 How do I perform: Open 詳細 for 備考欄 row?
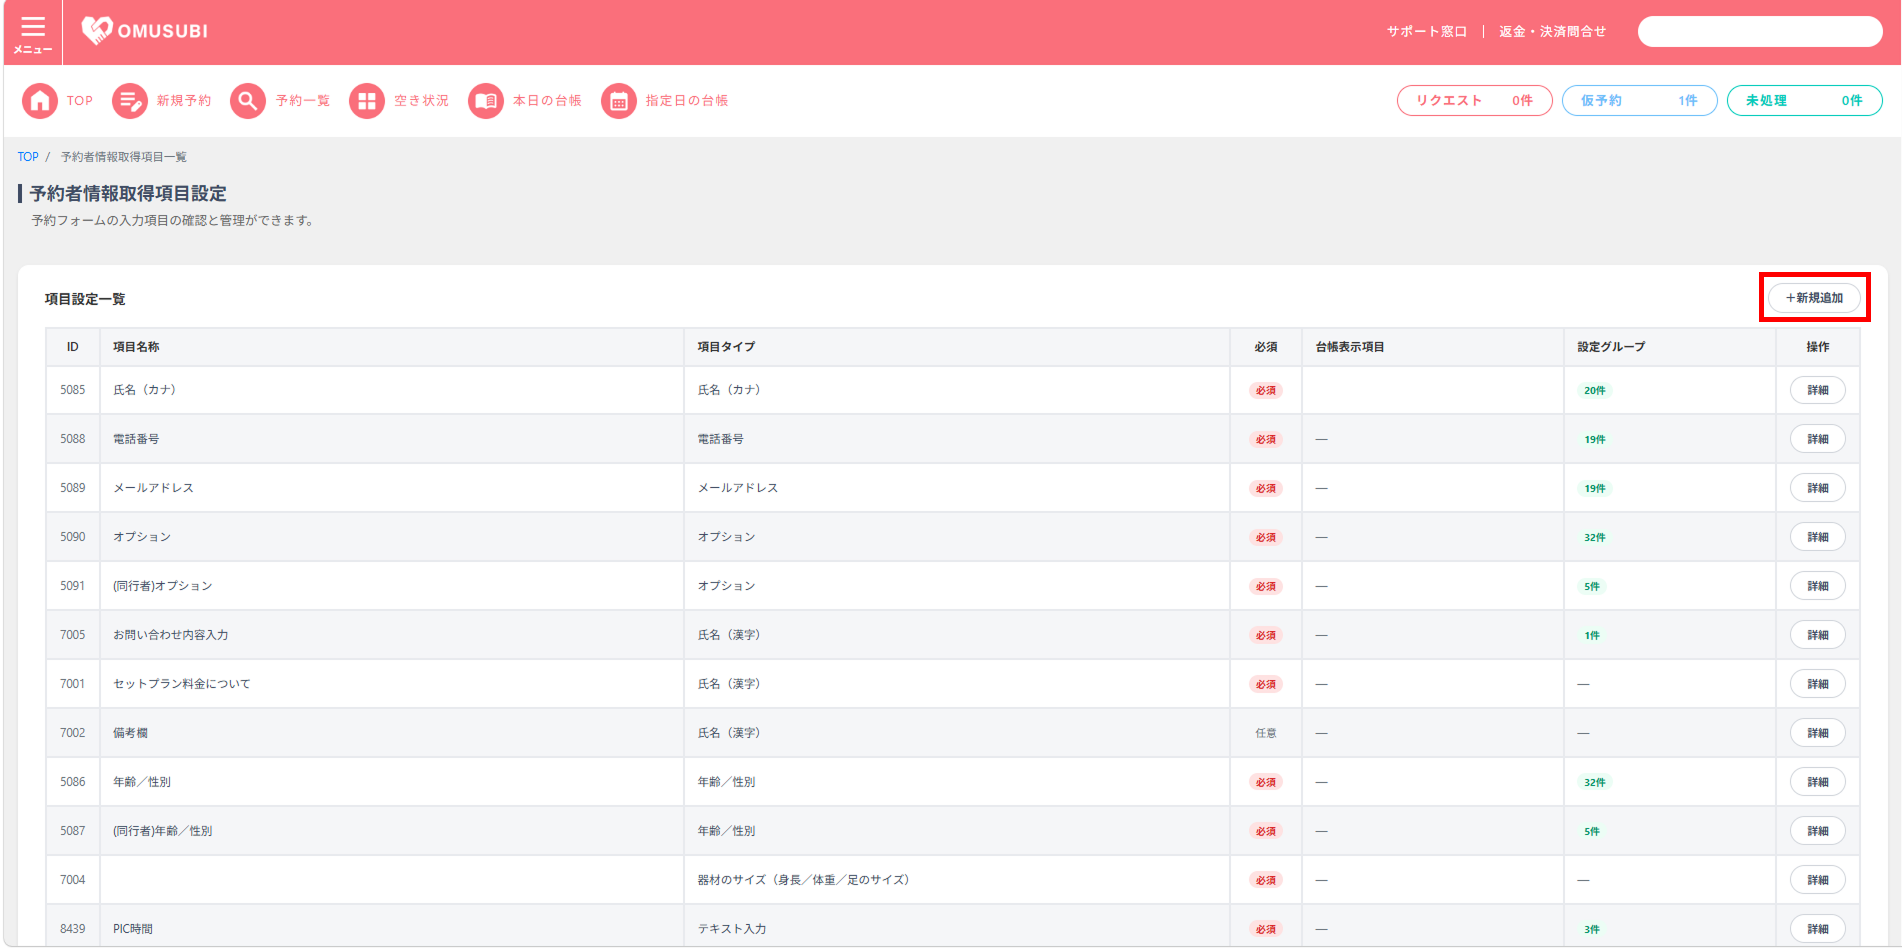click(x=1818, y=734)
